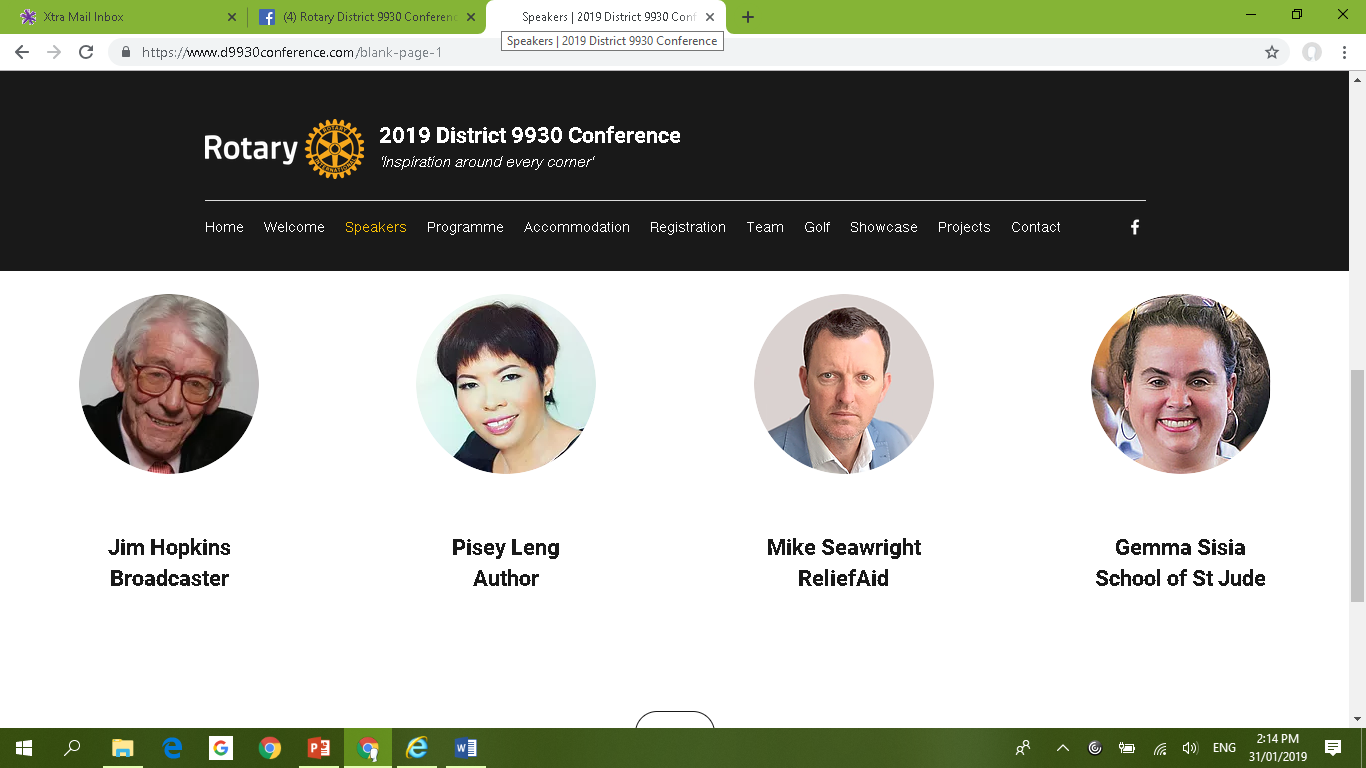Image resolution: width=1366 pixels, height=768 pixels.
Task: Go back with browser back arrow
Action: pos(22,52)
